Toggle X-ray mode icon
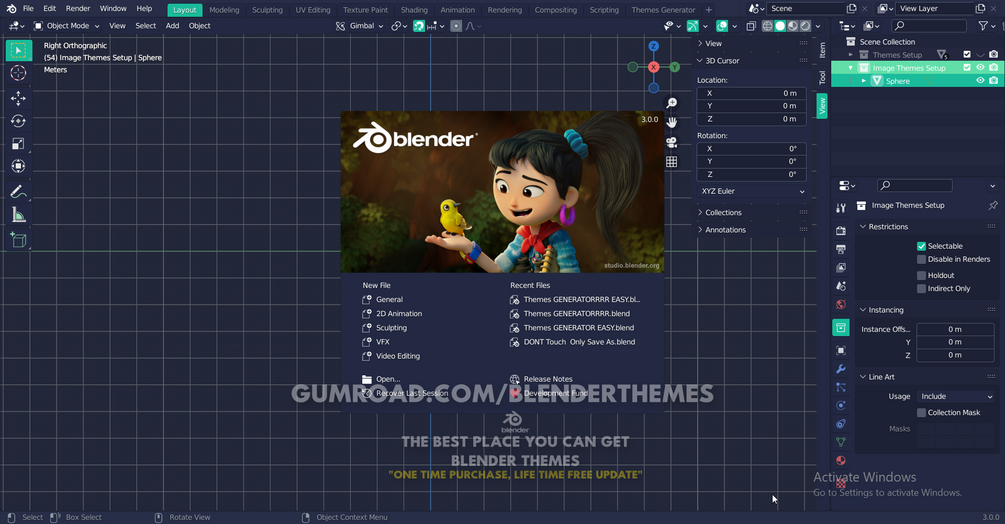The height and width of the screenshot is (524, 1005). tap(751, 26)
